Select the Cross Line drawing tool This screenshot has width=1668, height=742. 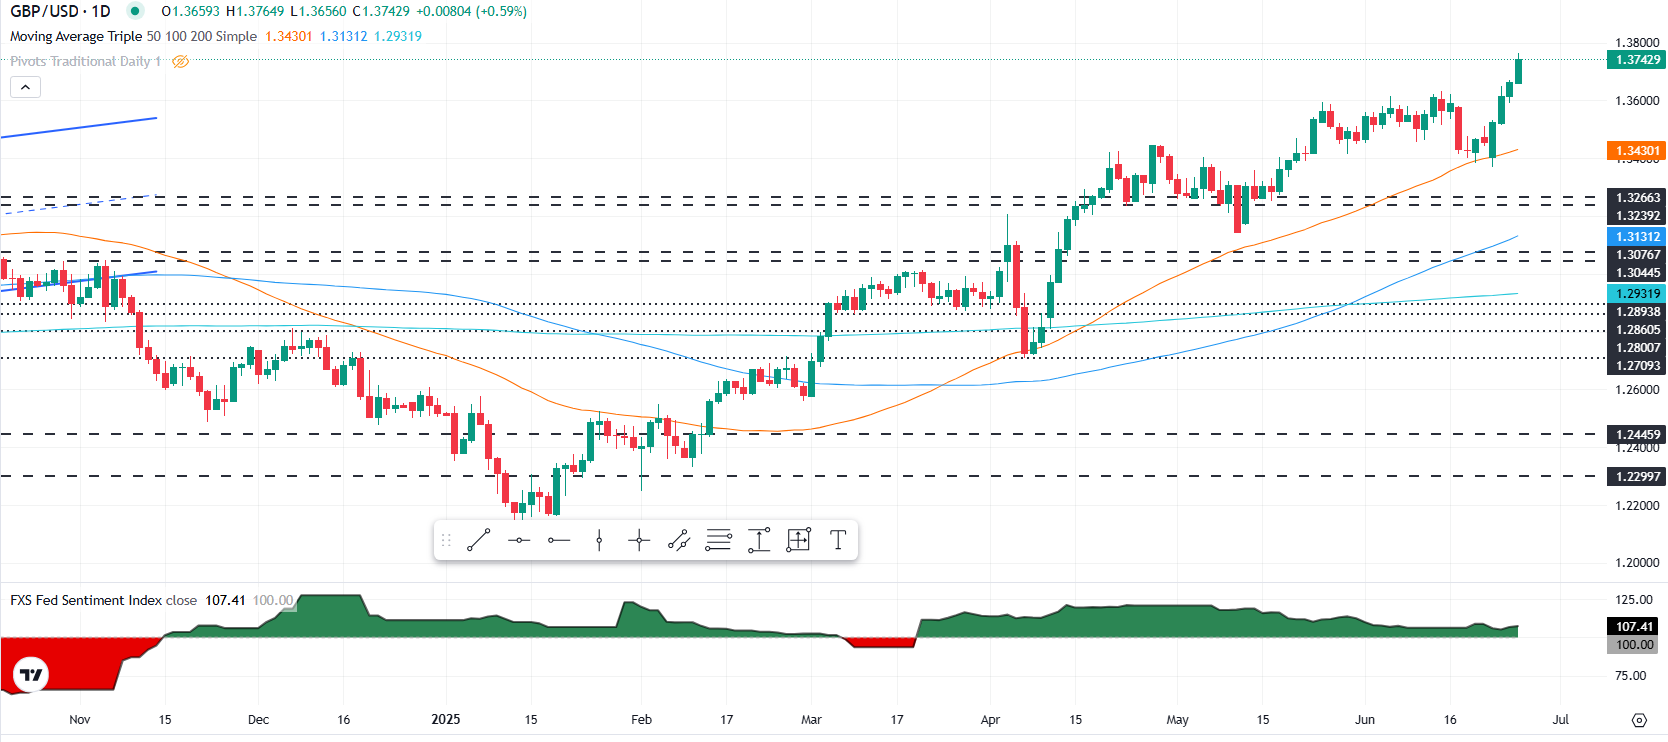639,541
